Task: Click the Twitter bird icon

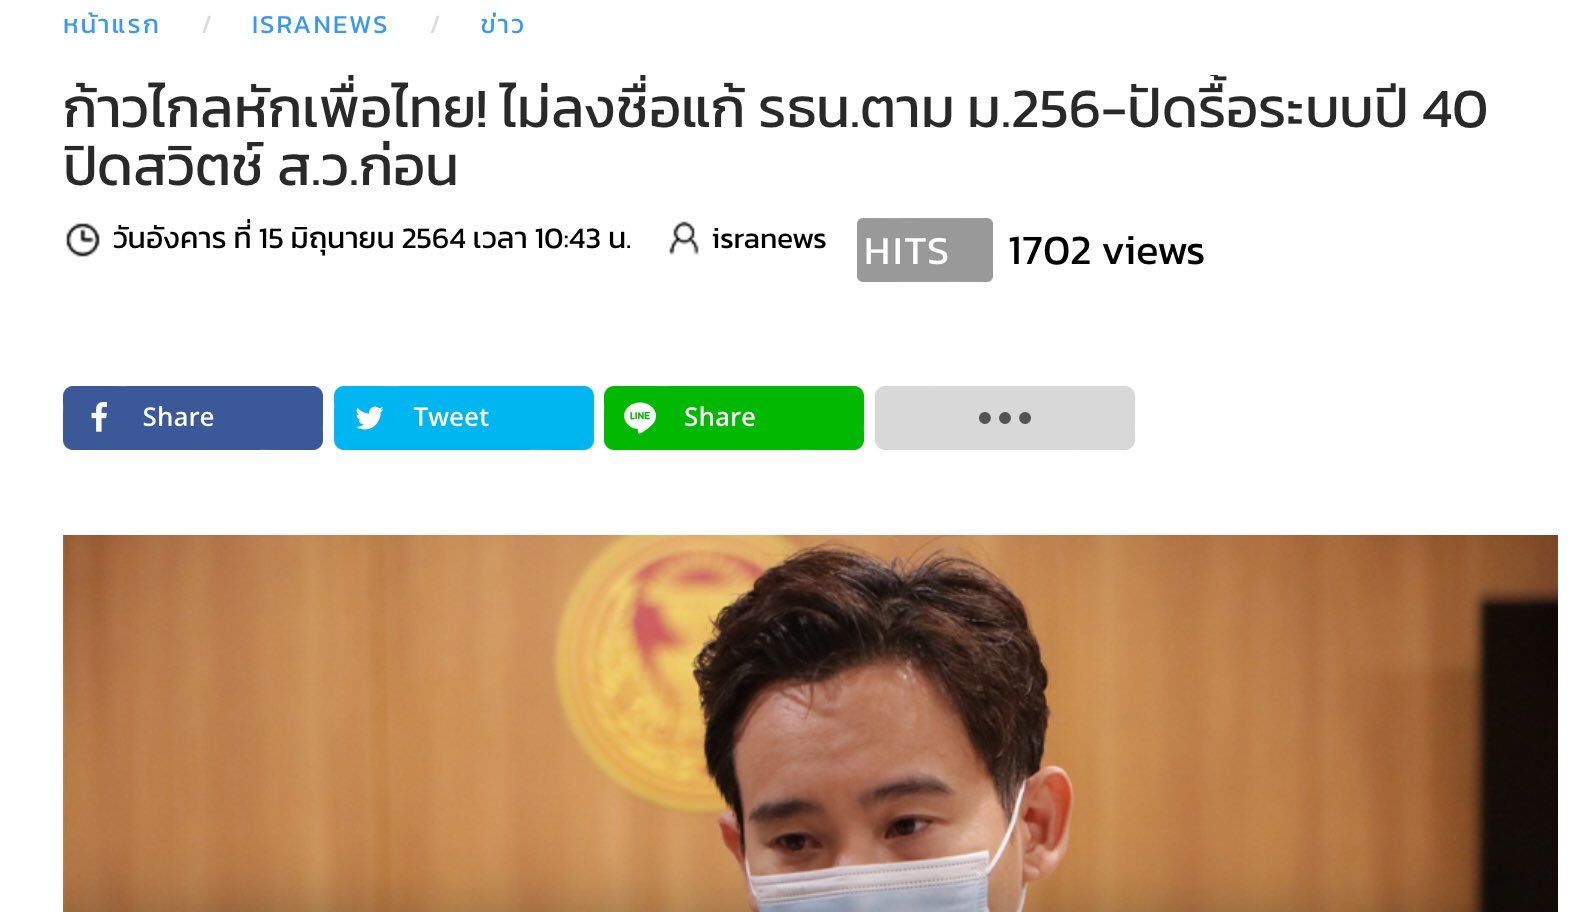Action: [x=369, y=418]
